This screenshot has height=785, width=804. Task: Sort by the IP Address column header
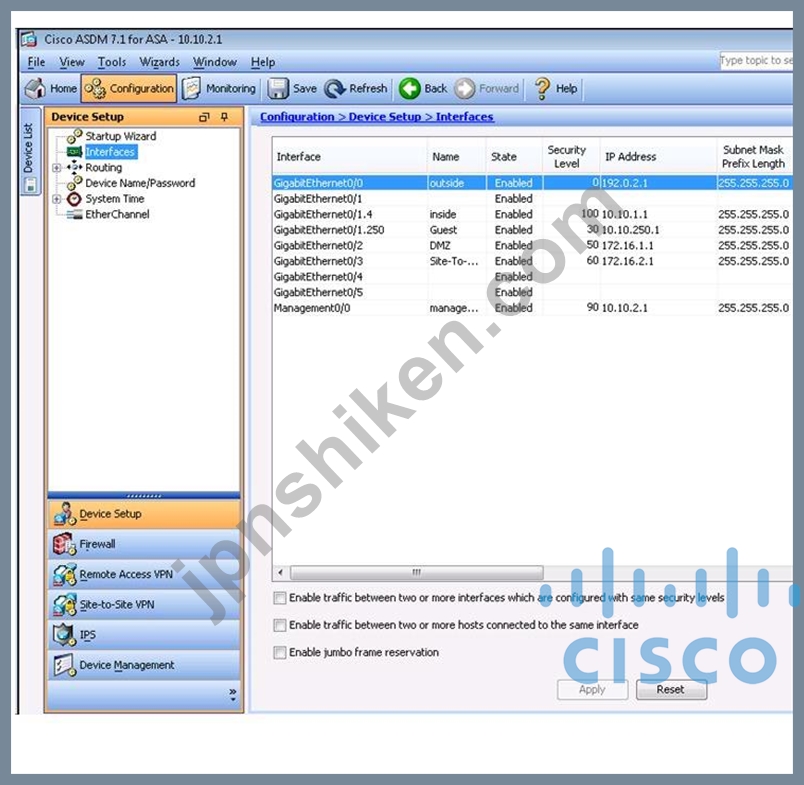coord(658,157)
